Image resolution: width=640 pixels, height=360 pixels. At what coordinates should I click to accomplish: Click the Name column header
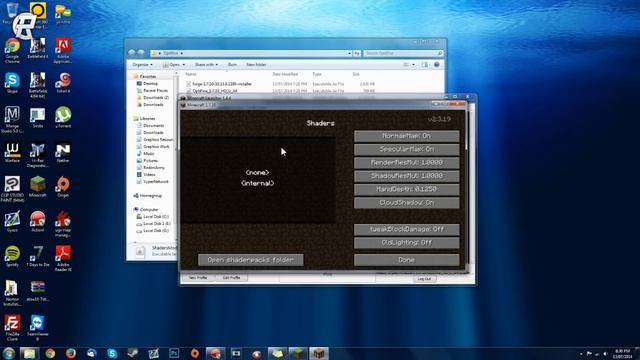click(x=191, y=74)
